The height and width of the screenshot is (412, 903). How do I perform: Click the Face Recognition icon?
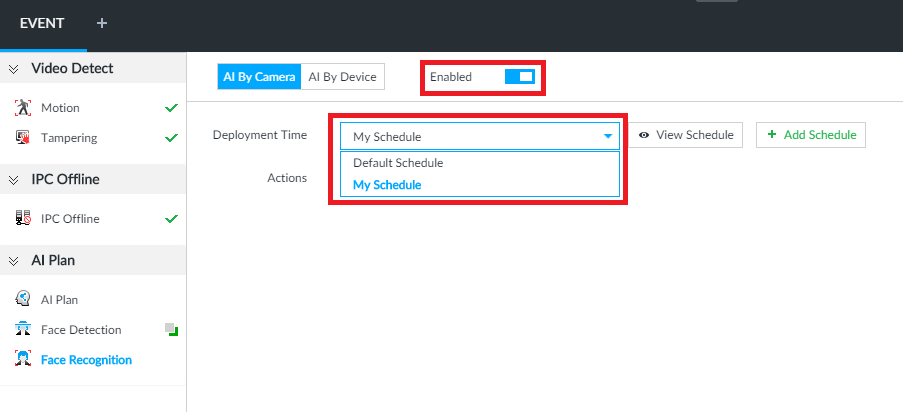click(x=24, y=359)
